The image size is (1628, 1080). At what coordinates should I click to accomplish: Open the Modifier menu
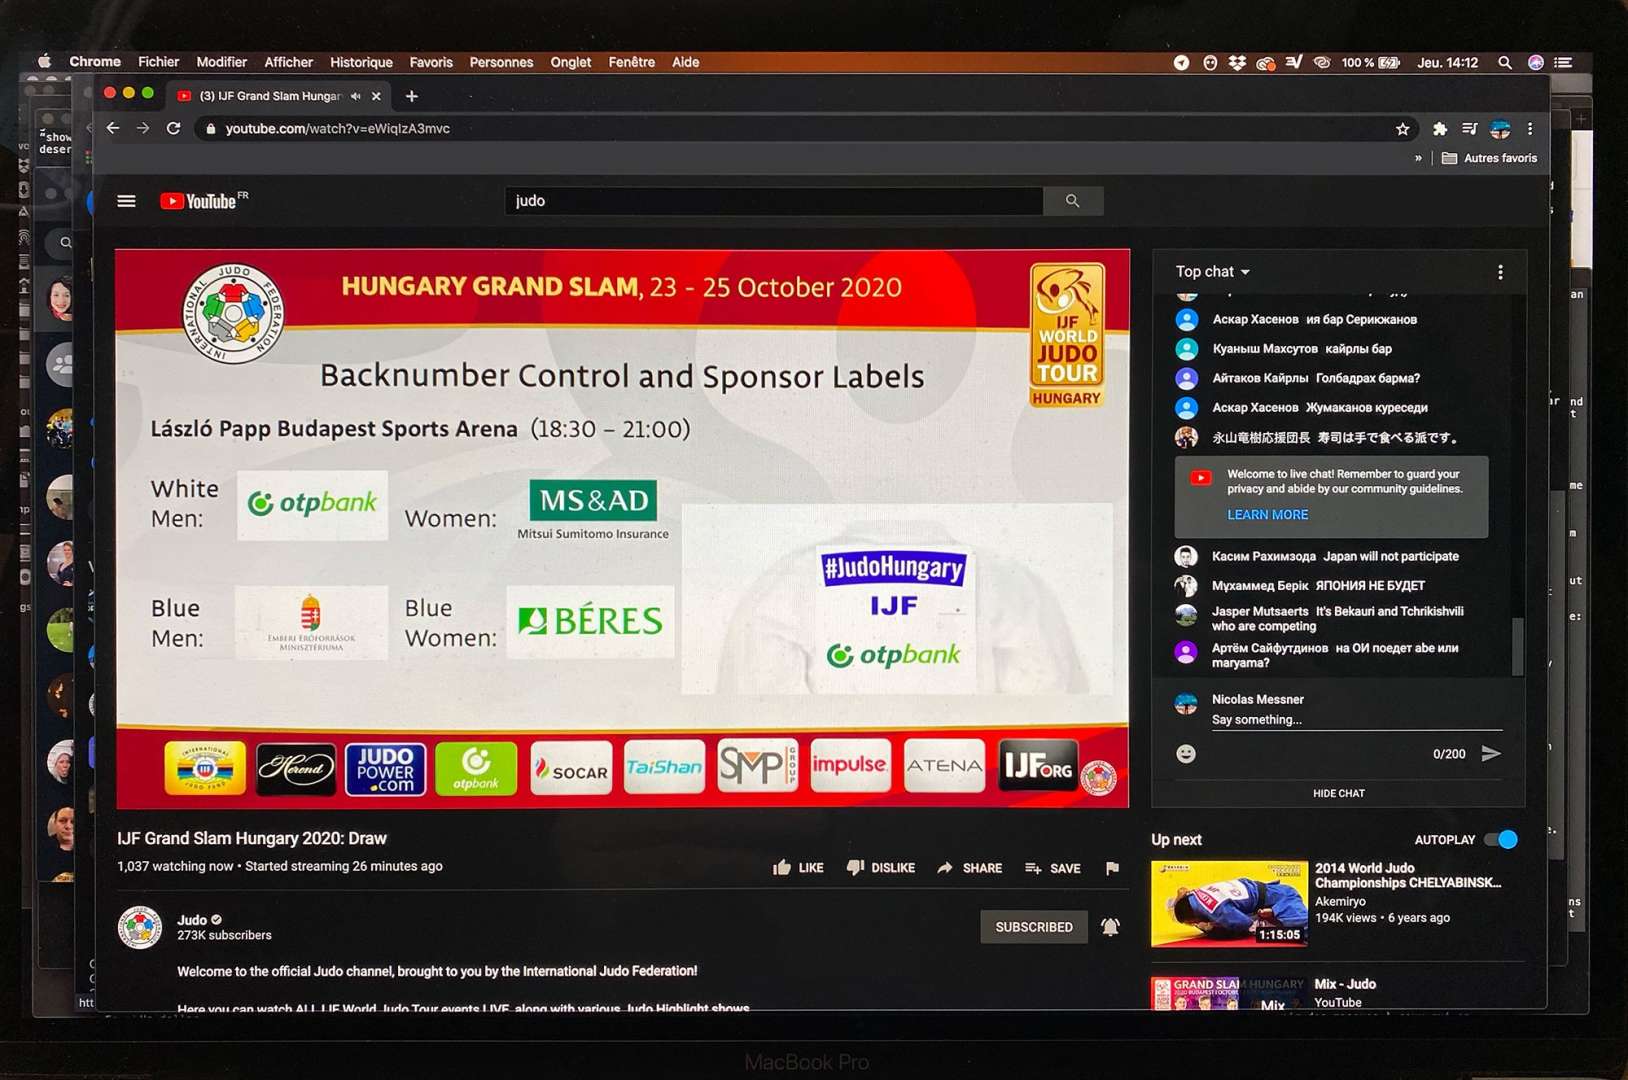[x=221, y=62]
